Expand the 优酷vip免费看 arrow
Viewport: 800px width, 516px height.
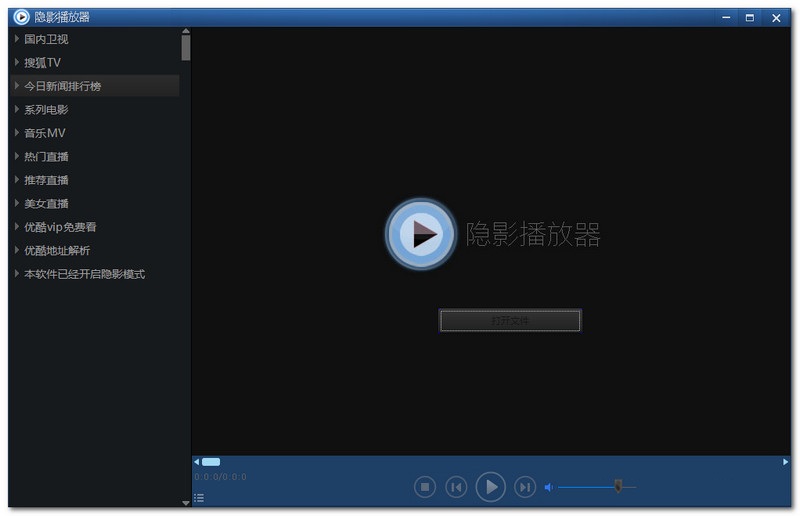tap(17, 226)
